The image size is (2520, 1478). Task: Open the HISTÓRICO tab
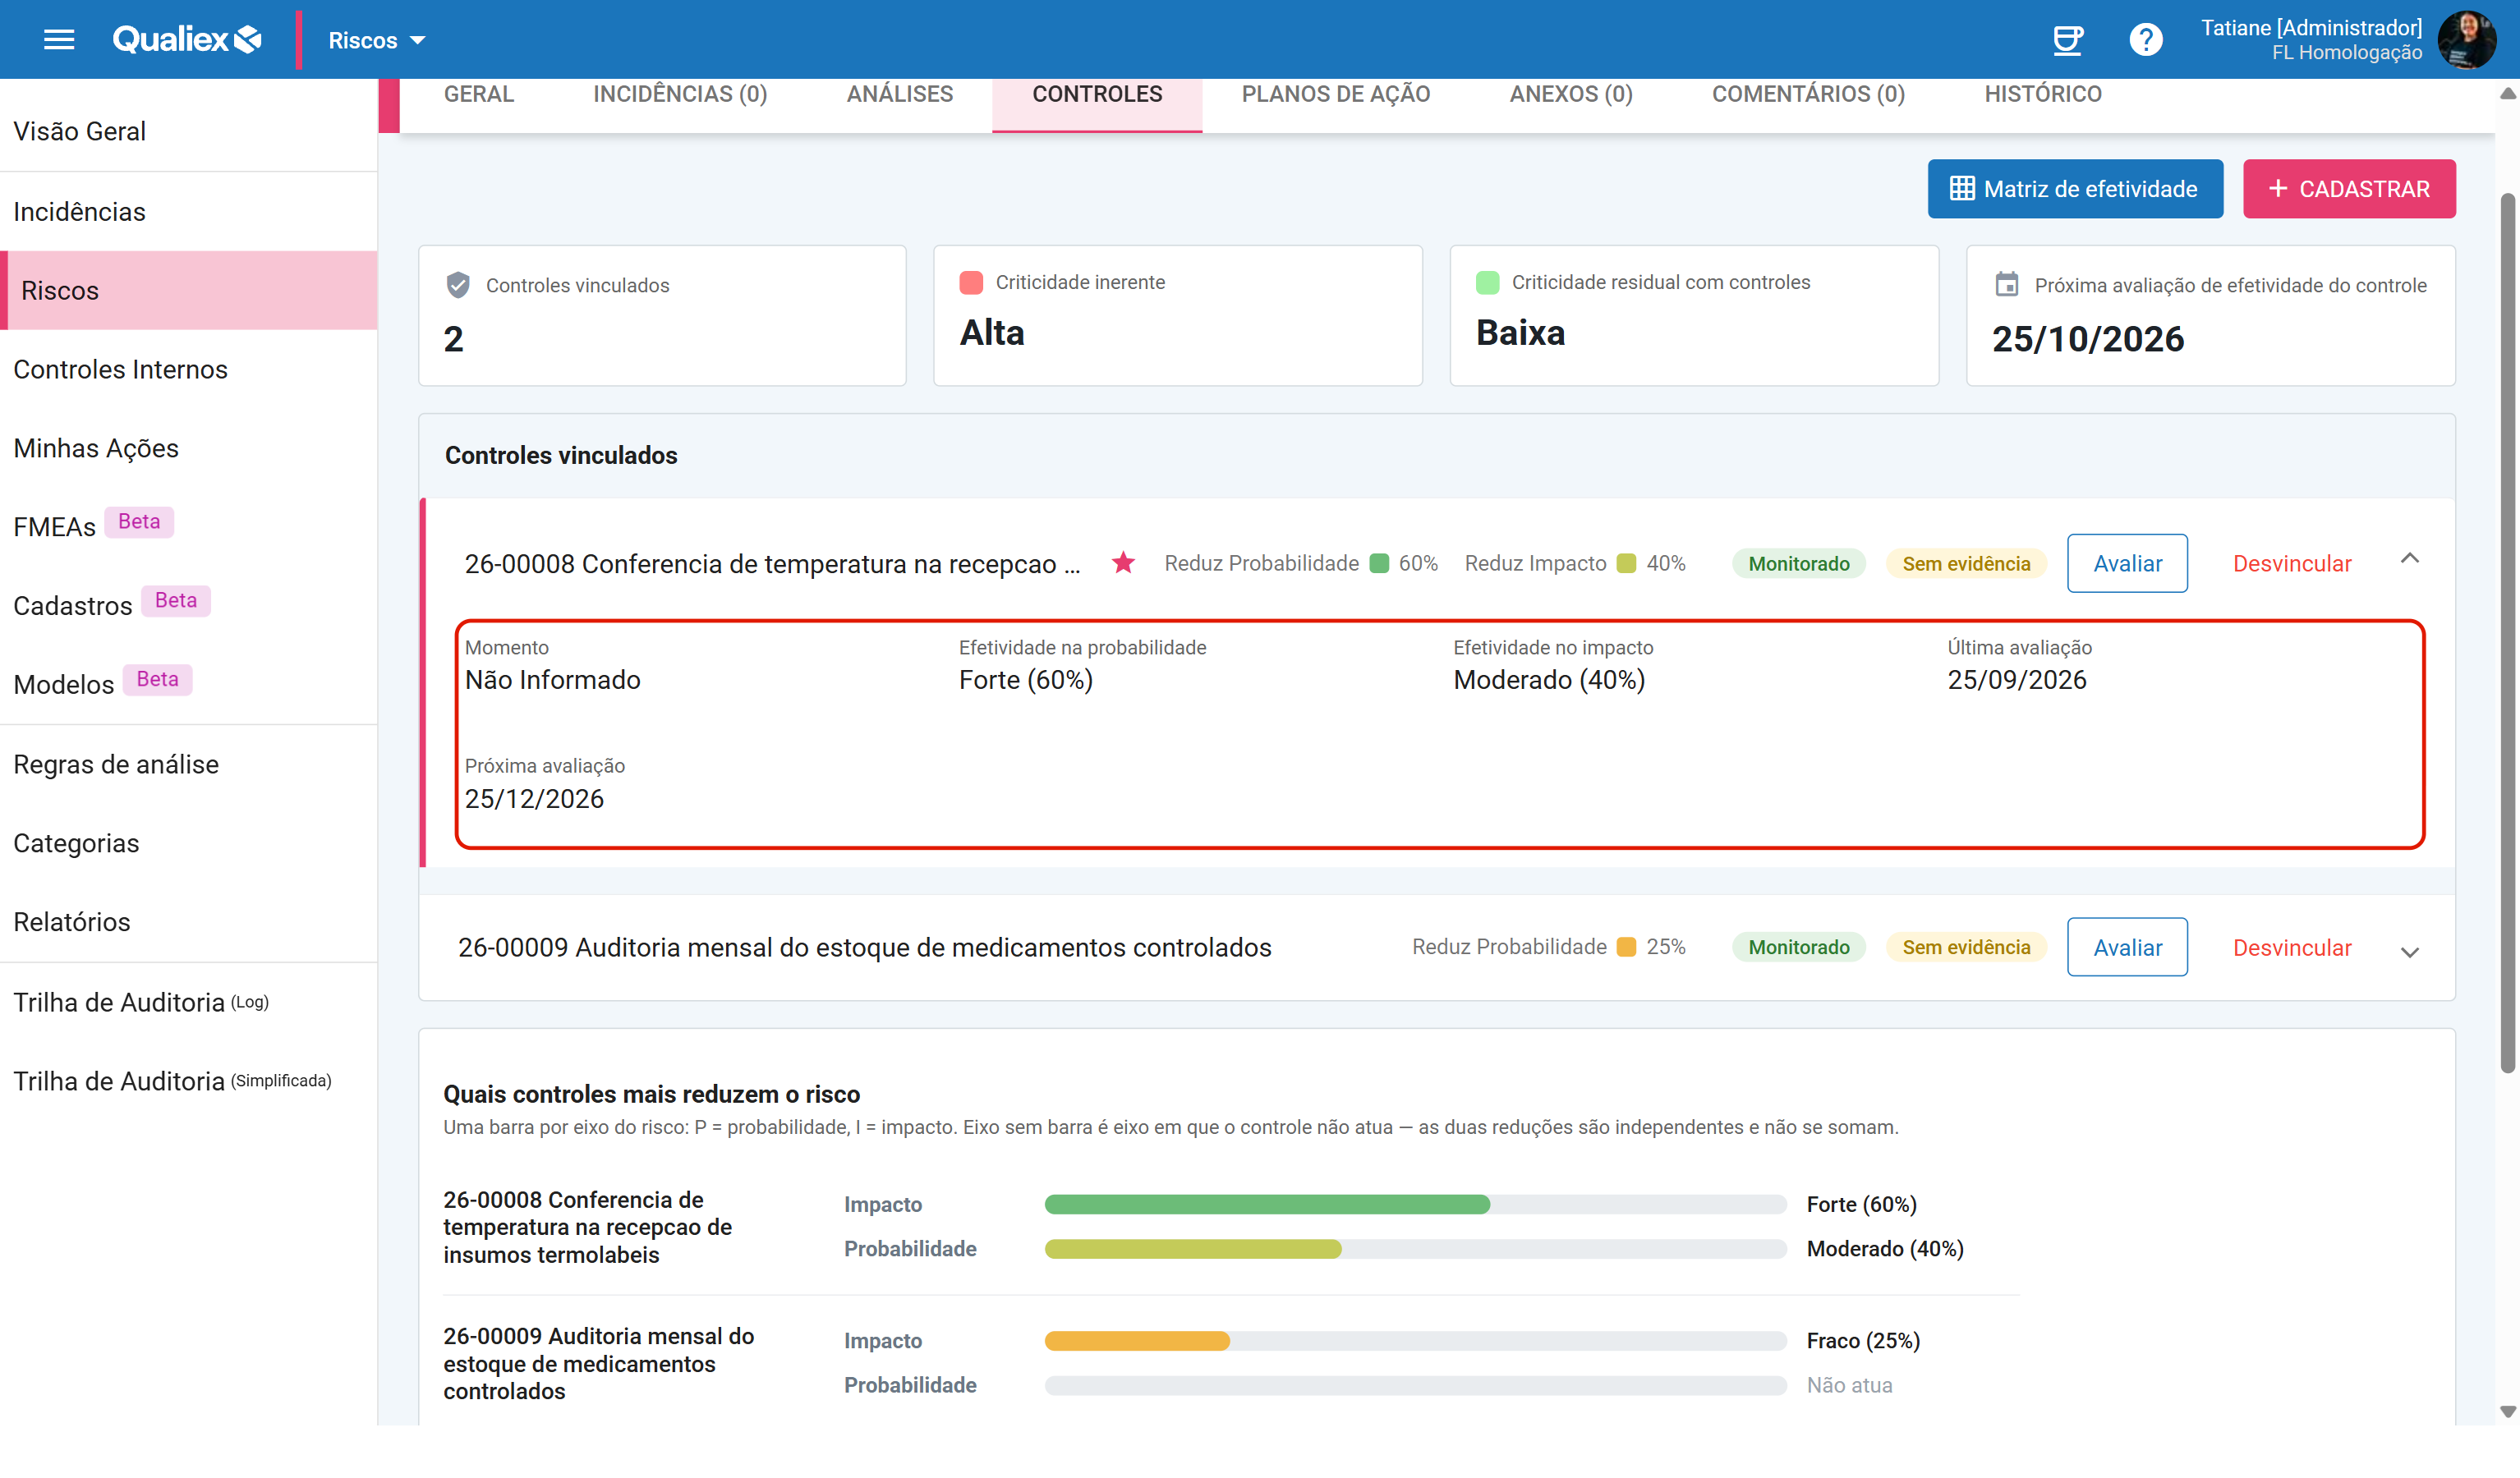click(x=2042, y=94)
